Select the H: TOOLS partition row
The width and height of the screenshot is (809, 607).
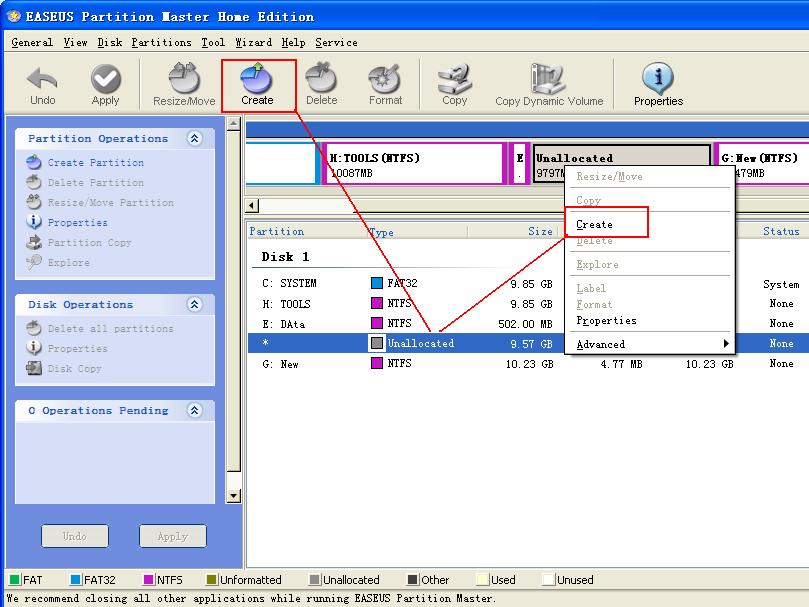[528, 304]
